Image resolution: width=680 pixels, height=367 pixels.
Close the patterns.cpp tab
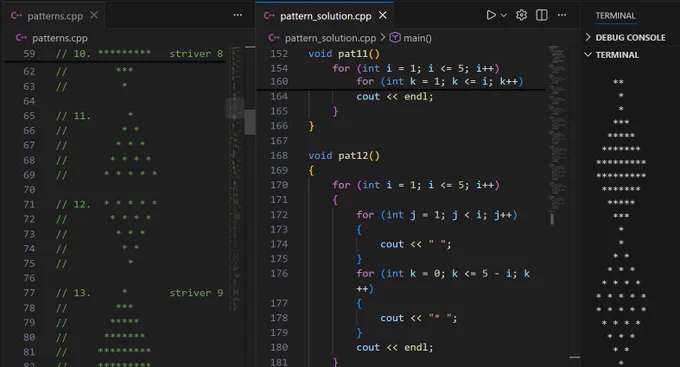click(x=94, y=16)
